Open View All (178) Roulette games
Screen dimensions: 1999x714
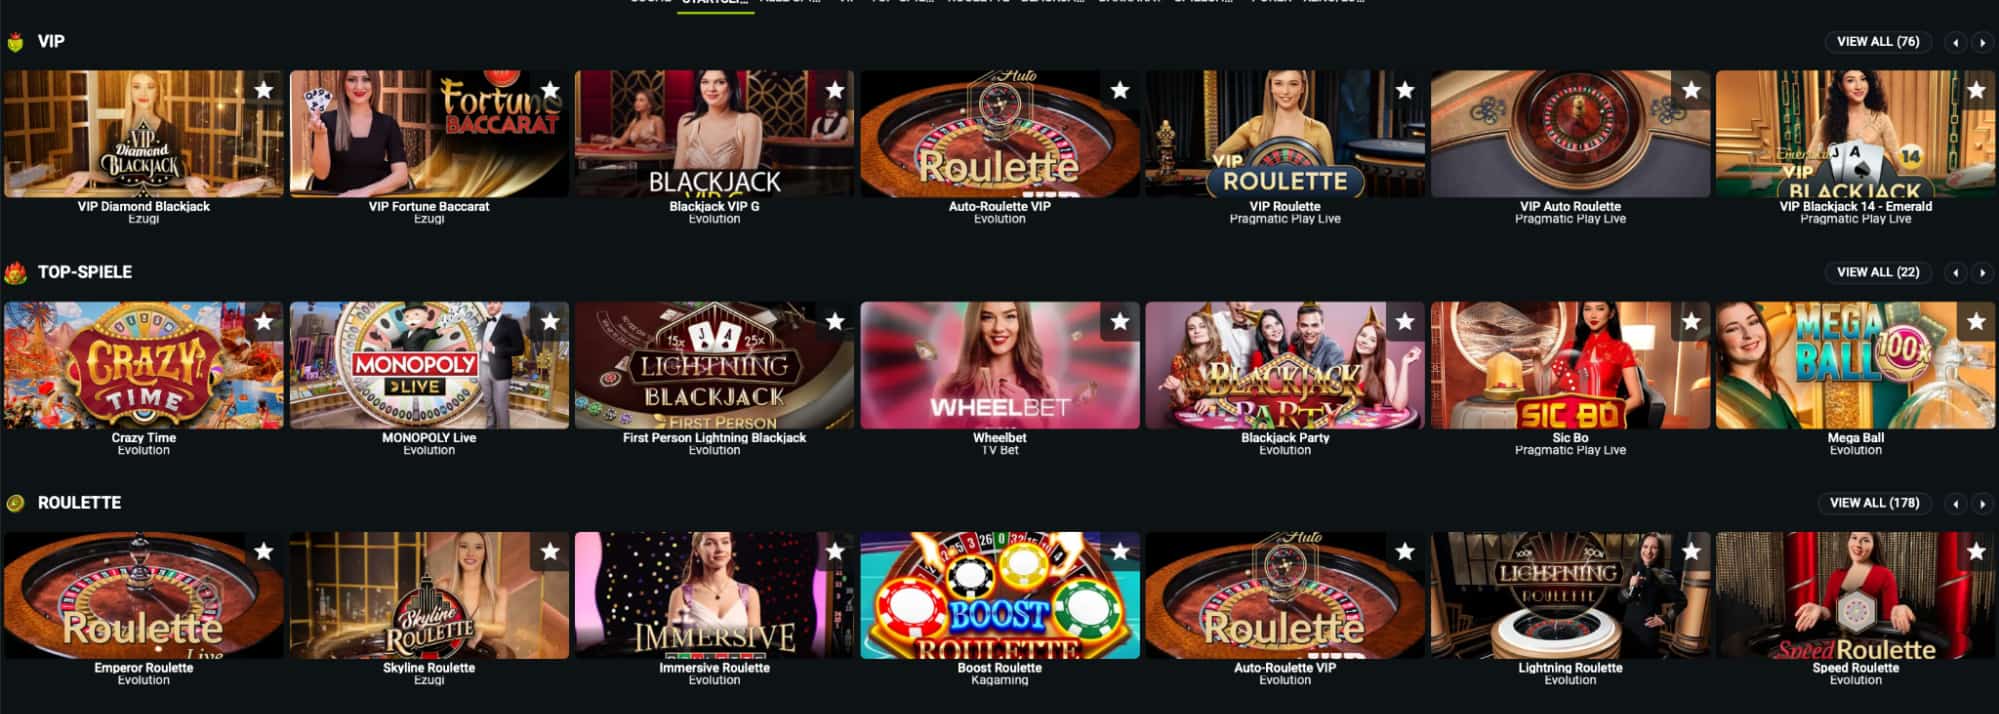click(1874, 503)
